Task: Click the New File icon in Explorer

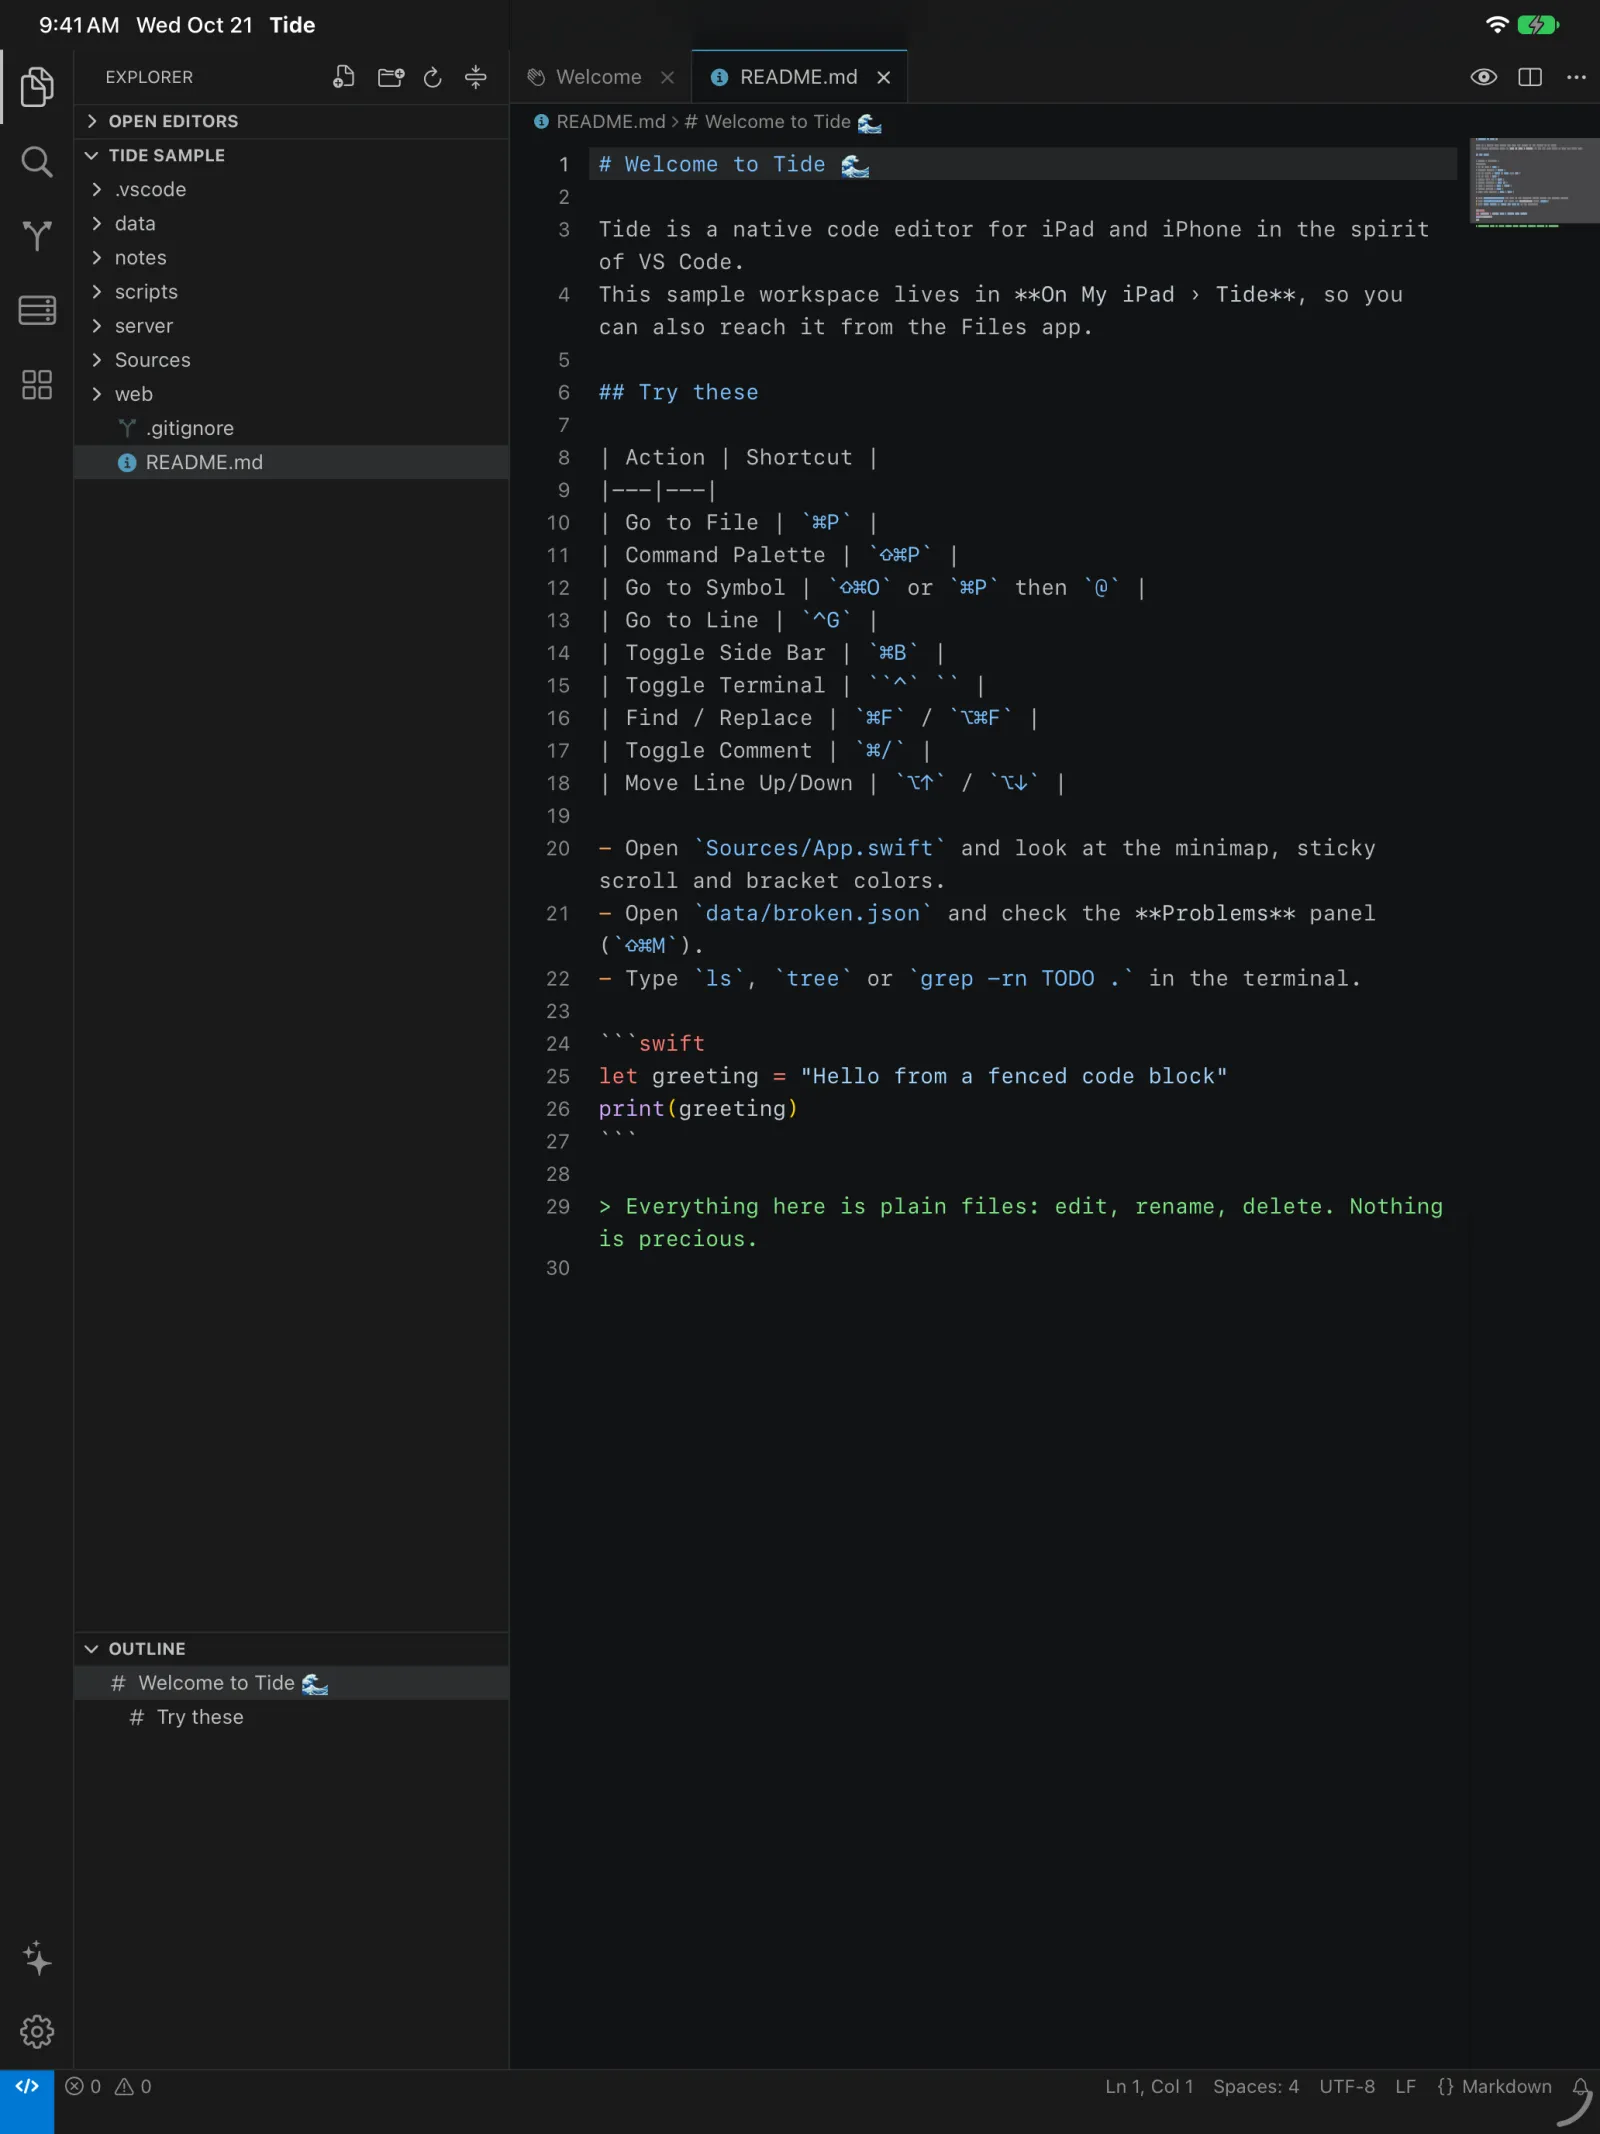Action: (344, 77)
